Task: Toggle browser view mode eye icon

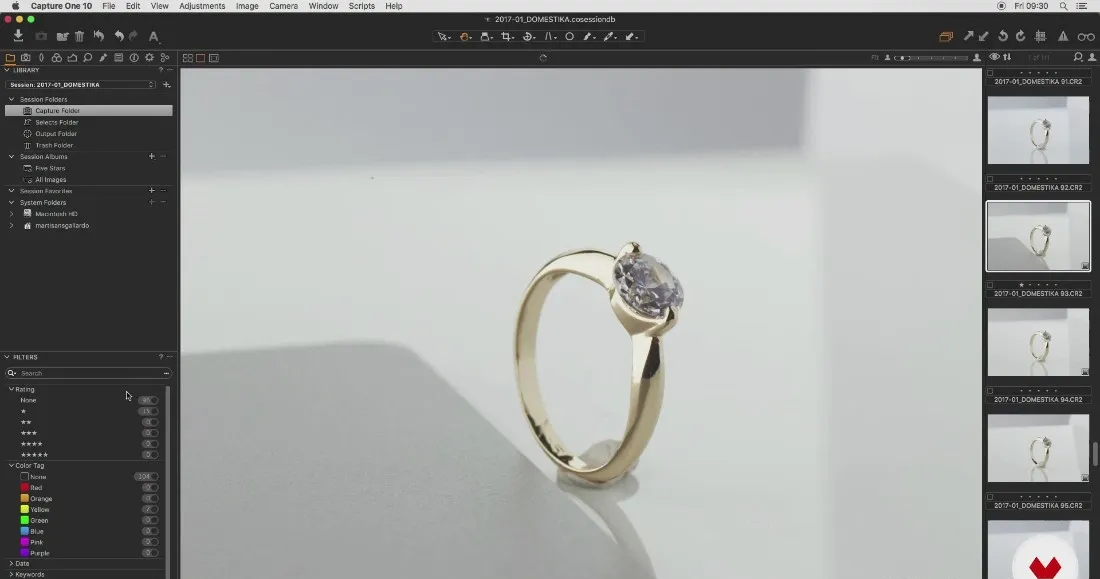Action: click(994, 58)
